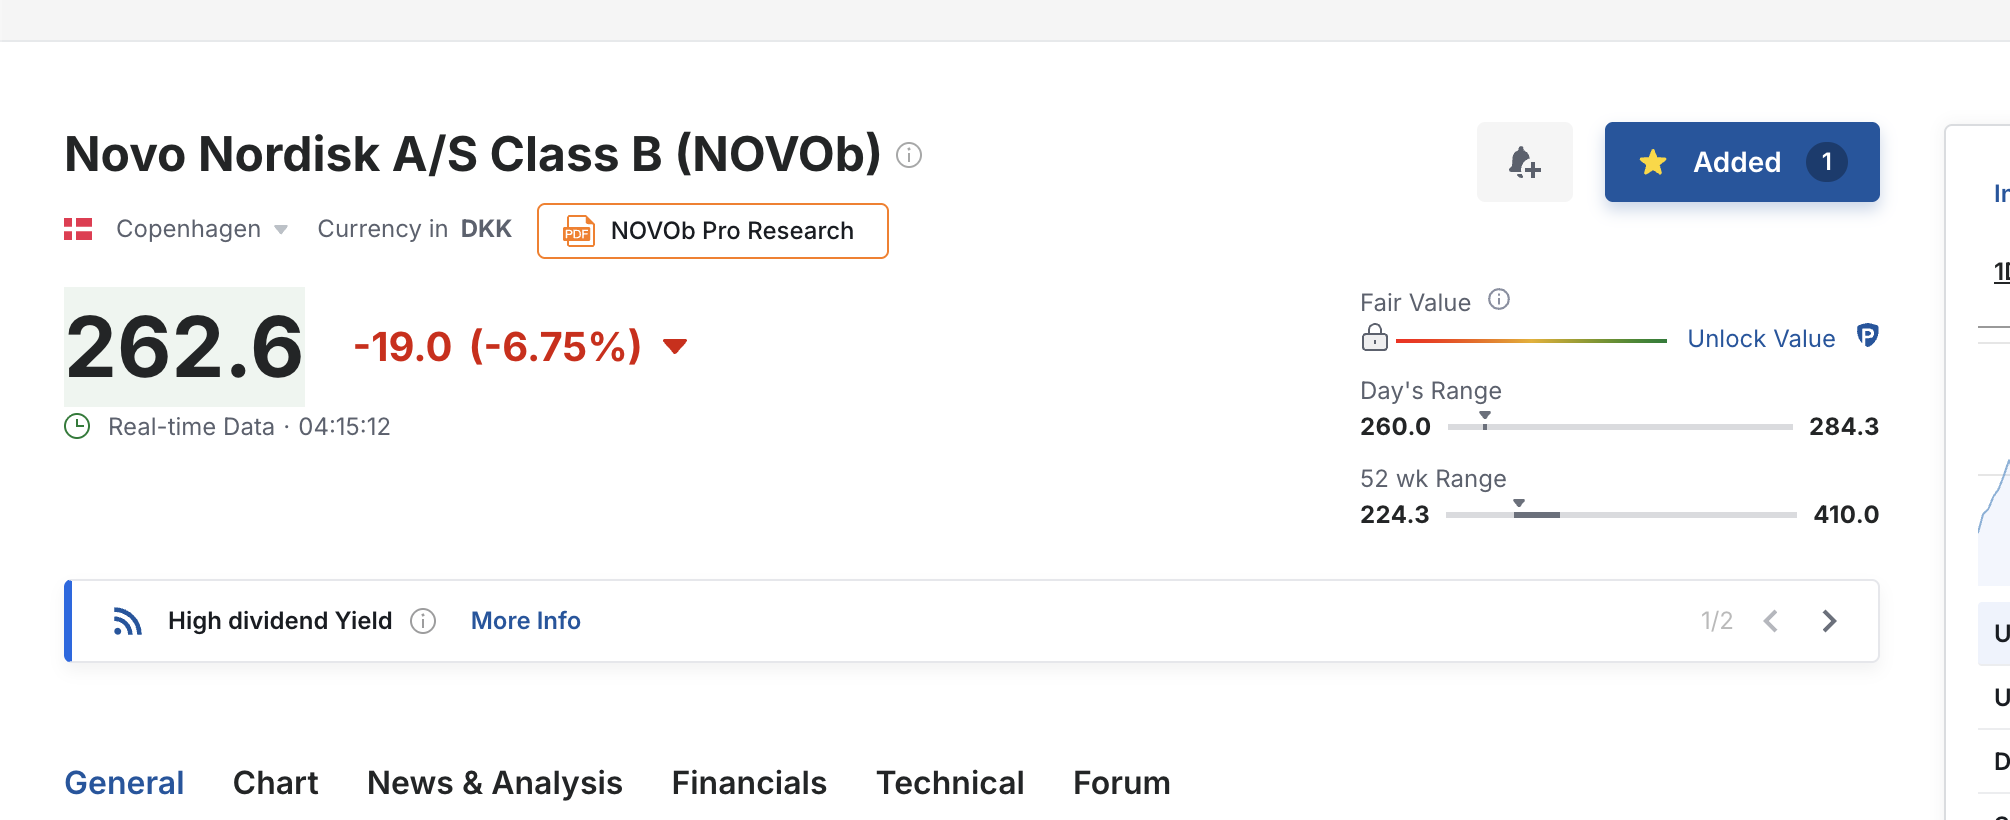Click the real-time data clock icon

pyautogui.click(x=77, y=426)
